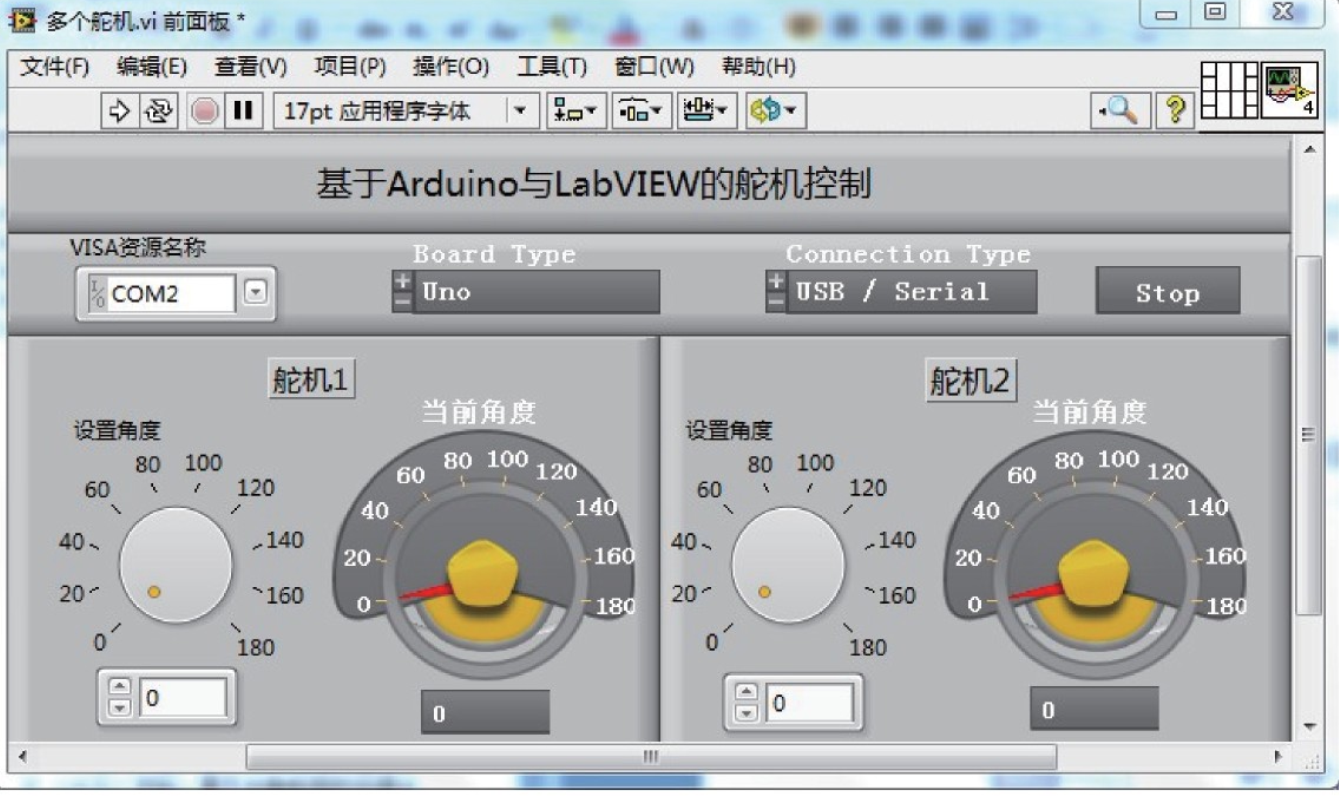This screenshot has height=803, width=1339.
Task: Open the Distribute Objects toolbar menu
Action: (x=642, y=110)
